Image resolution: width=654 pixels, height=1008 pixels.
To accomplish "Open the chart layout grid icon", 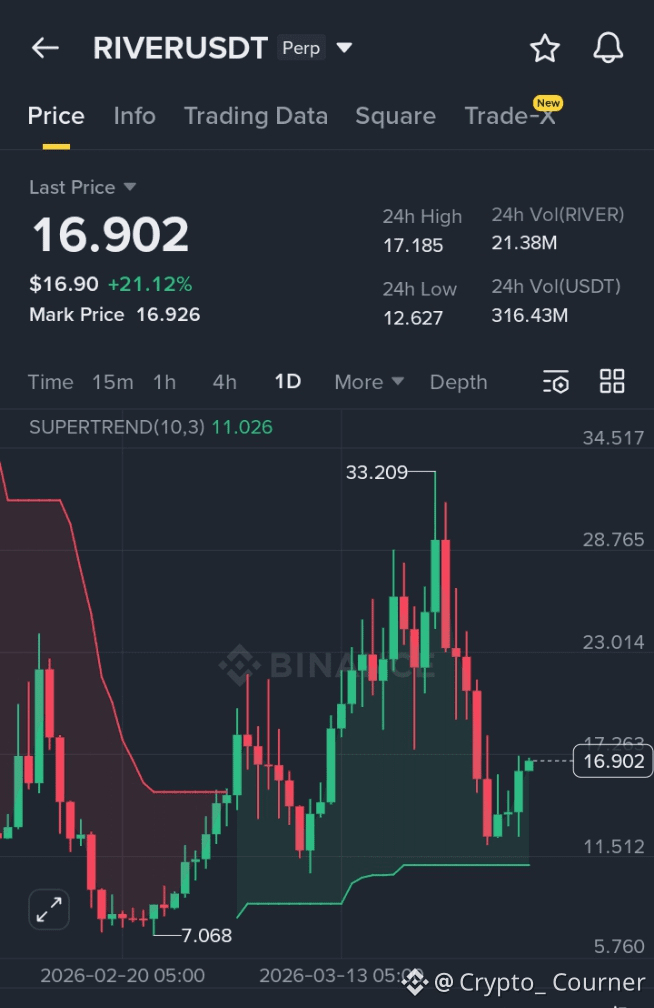I will 612,381.
